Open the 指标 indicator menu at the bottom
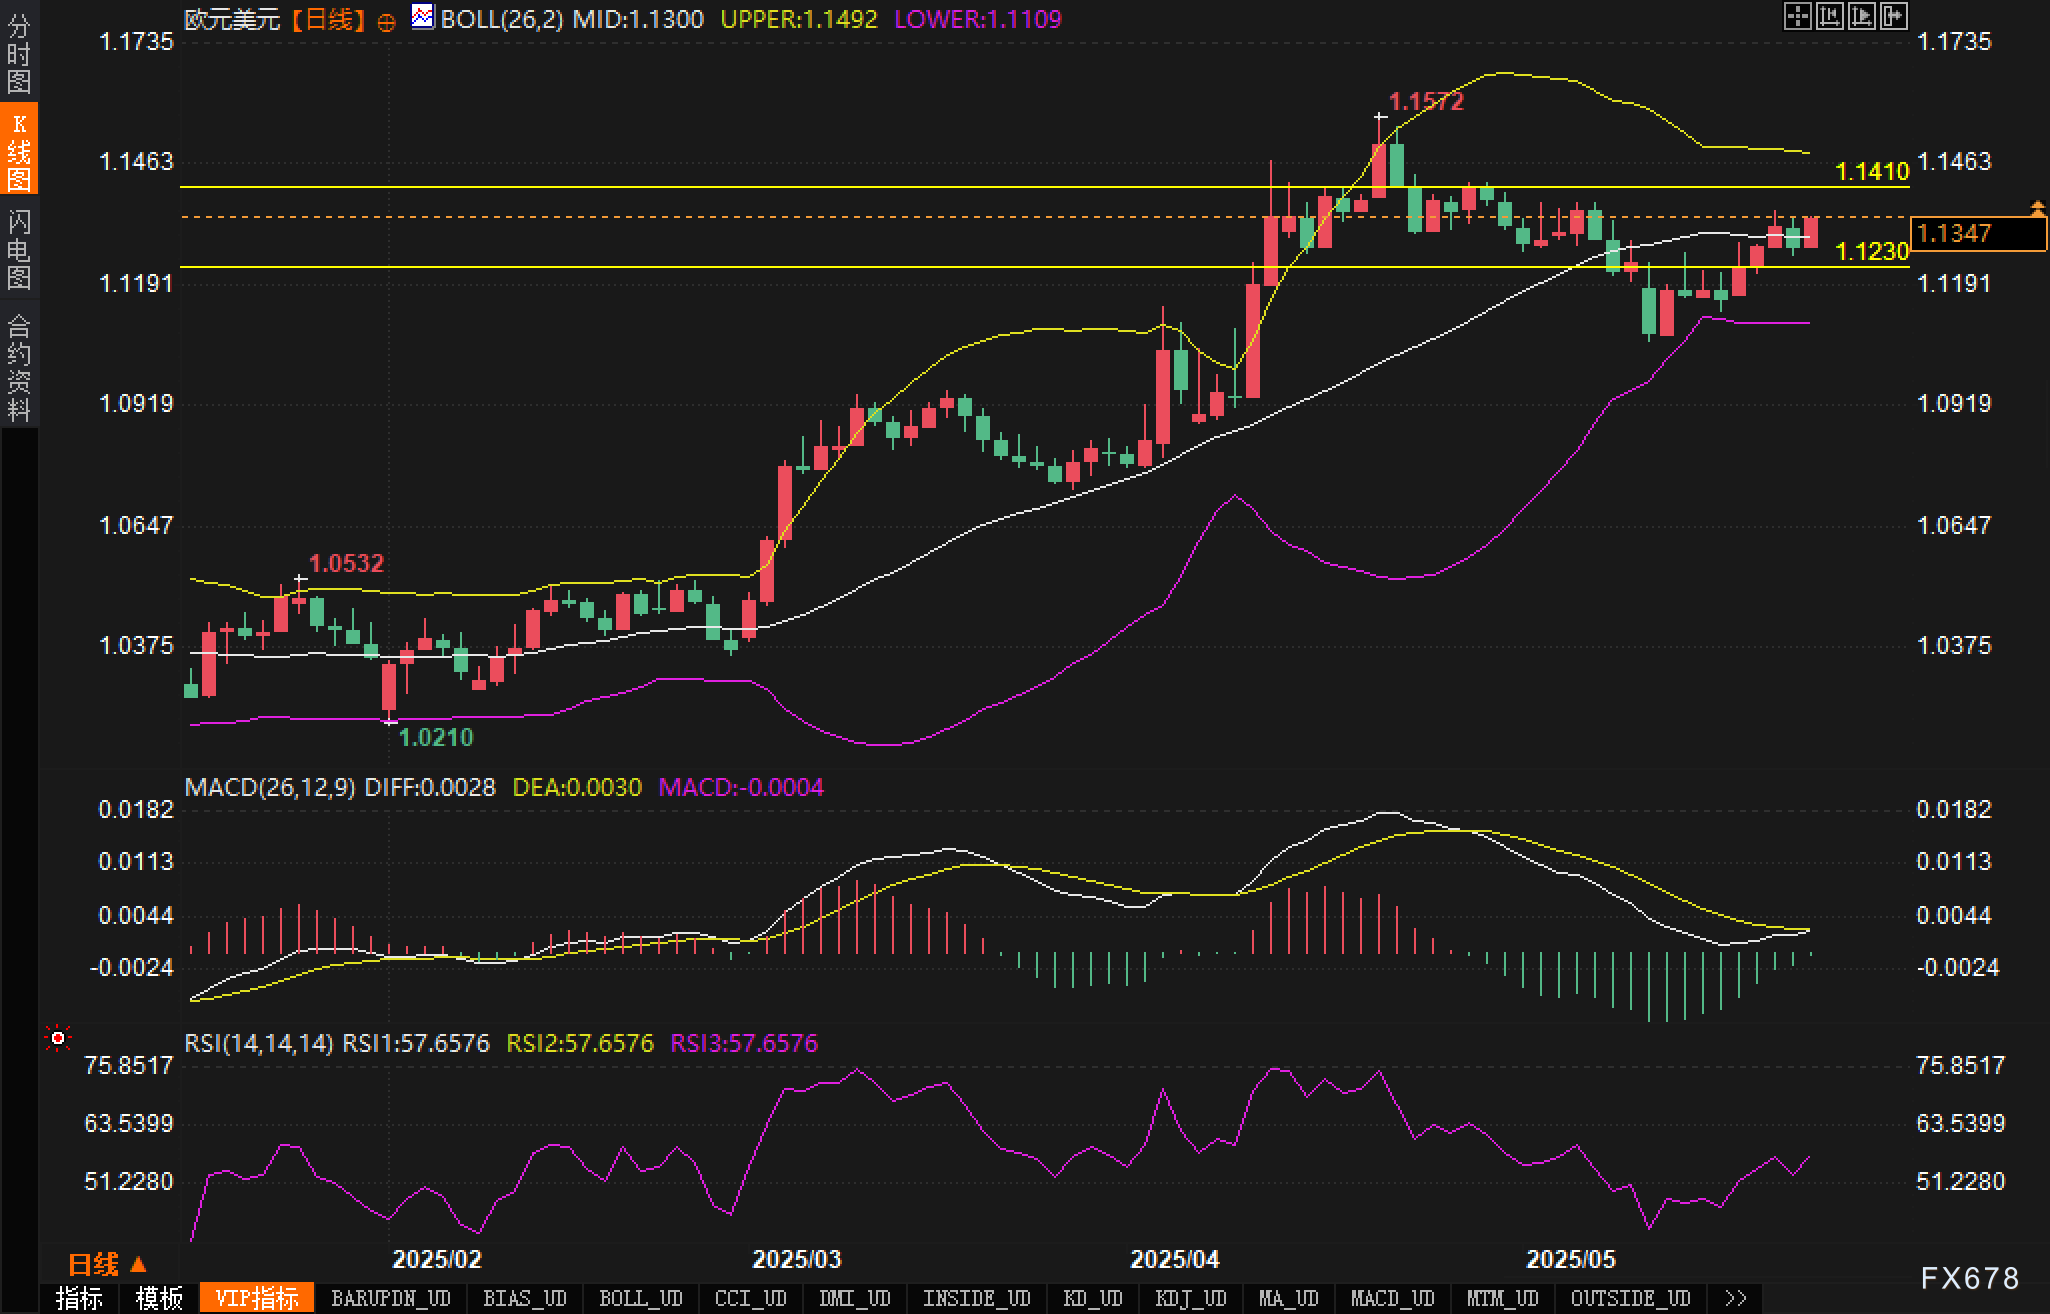Screen dimensions: 2050x1314 point(80,1298)
